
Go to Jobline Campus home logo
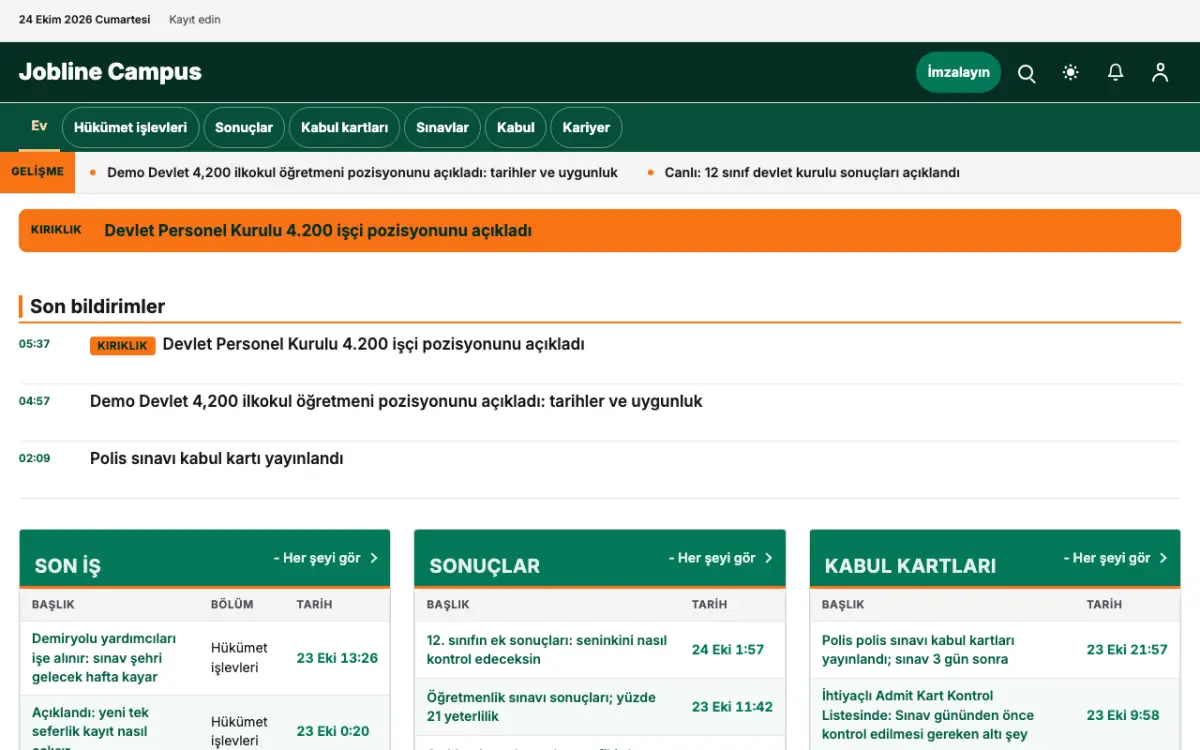click(110, 72)
